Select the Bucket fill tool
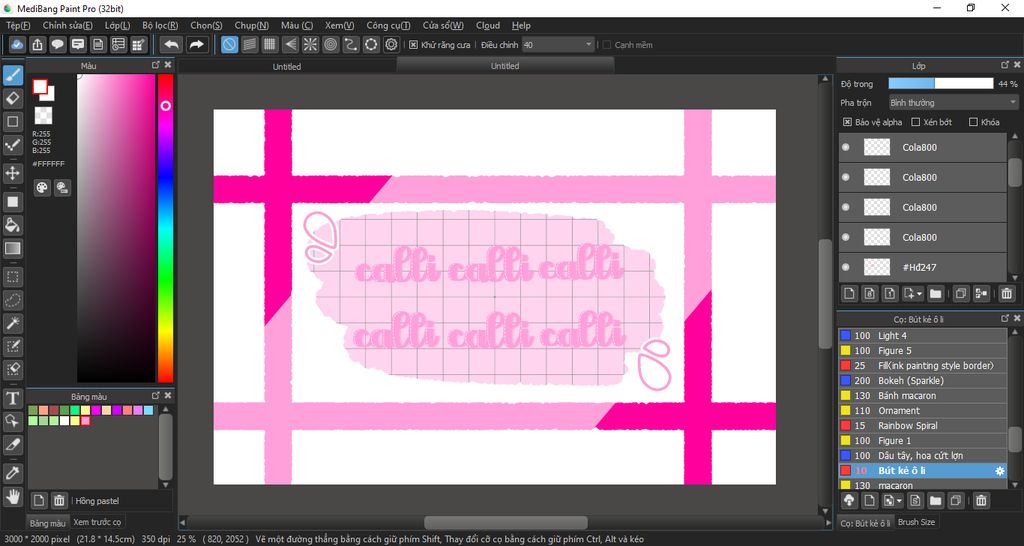 coord(12,225)
